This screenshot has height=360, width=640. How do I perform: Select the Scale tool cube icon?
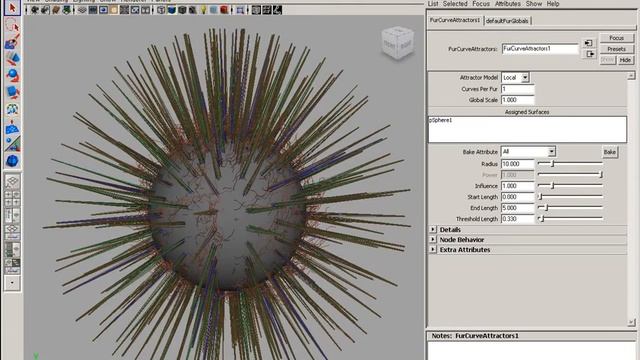pyautogui.click(x=12, y=92)
